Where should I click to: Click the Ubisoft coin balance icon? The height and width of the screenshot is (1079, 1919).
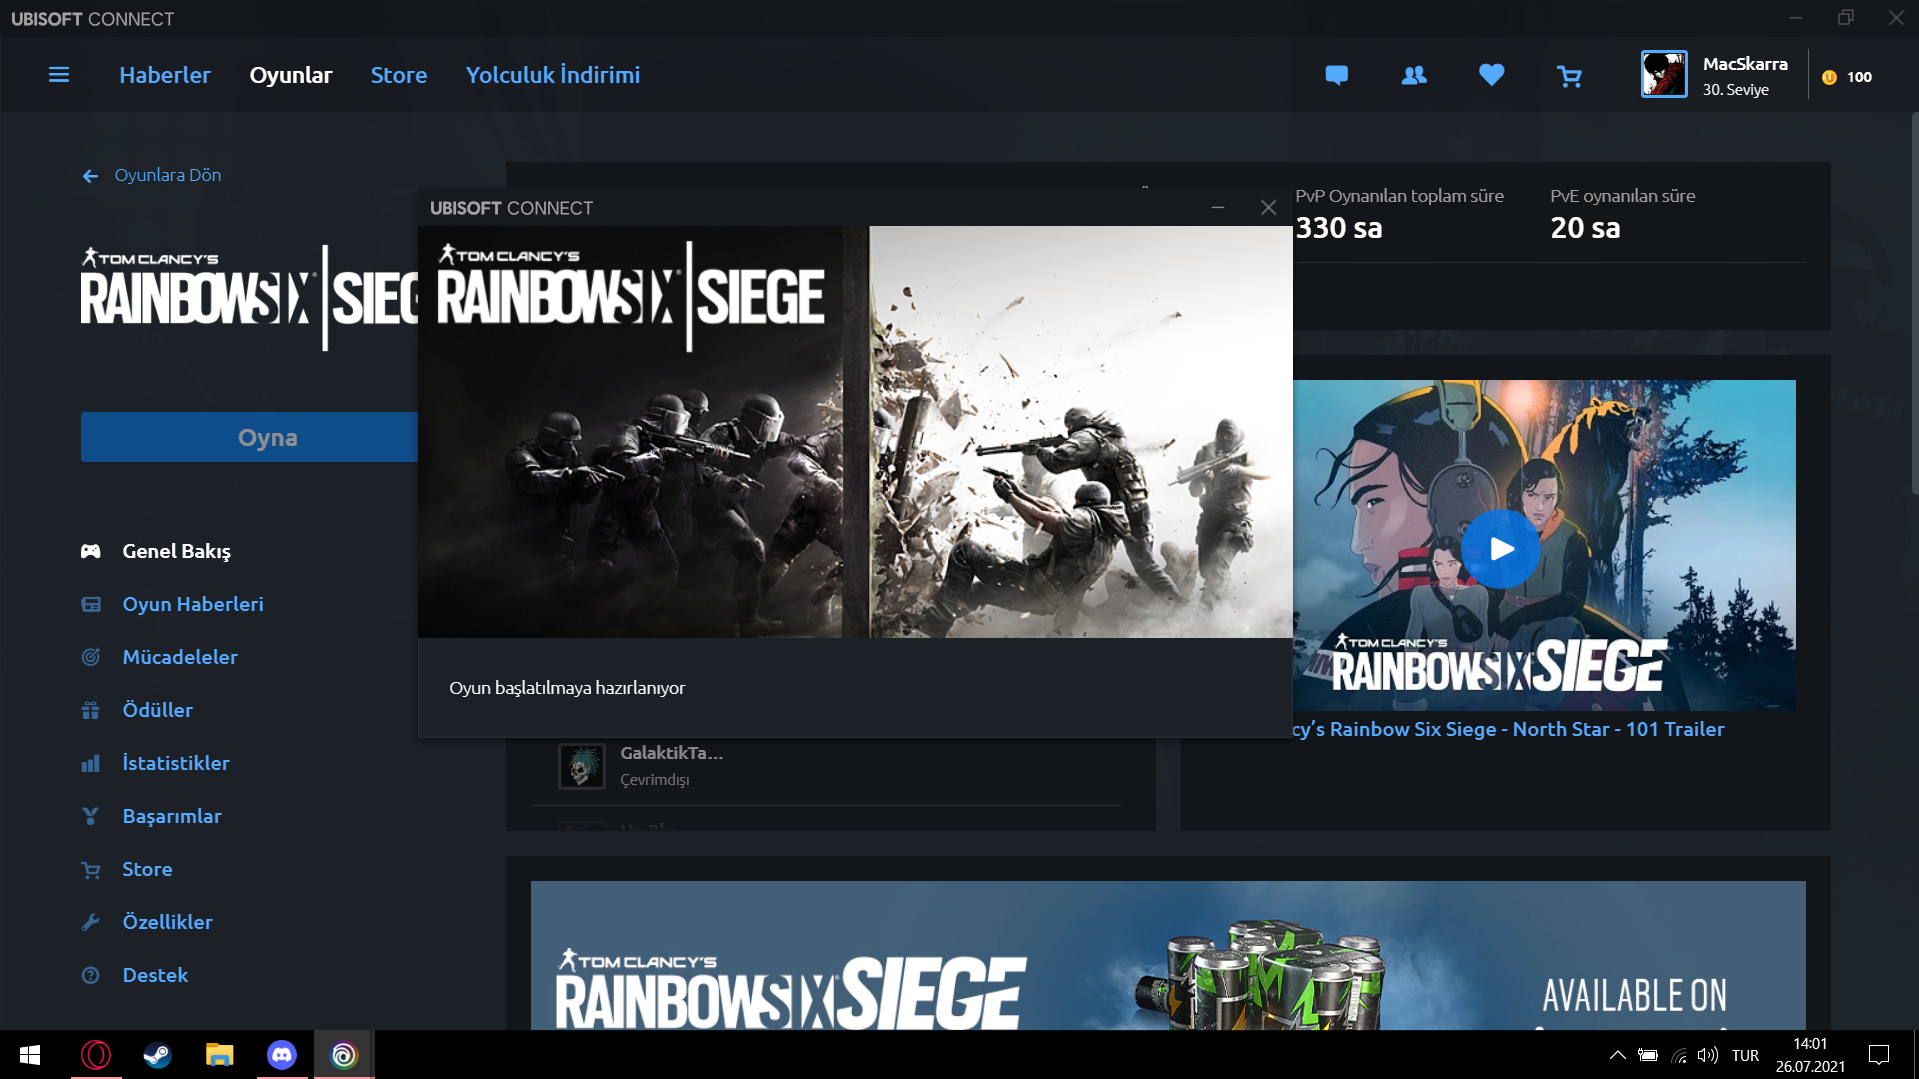coord(1829,77)
